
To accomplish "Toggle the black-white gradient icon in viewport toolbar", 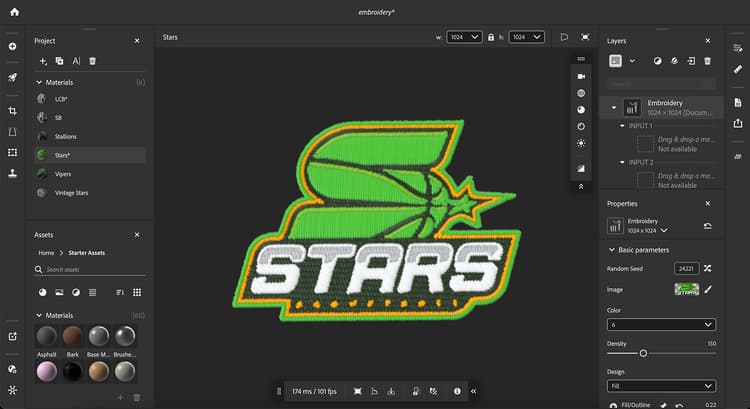I will (581, 168).
